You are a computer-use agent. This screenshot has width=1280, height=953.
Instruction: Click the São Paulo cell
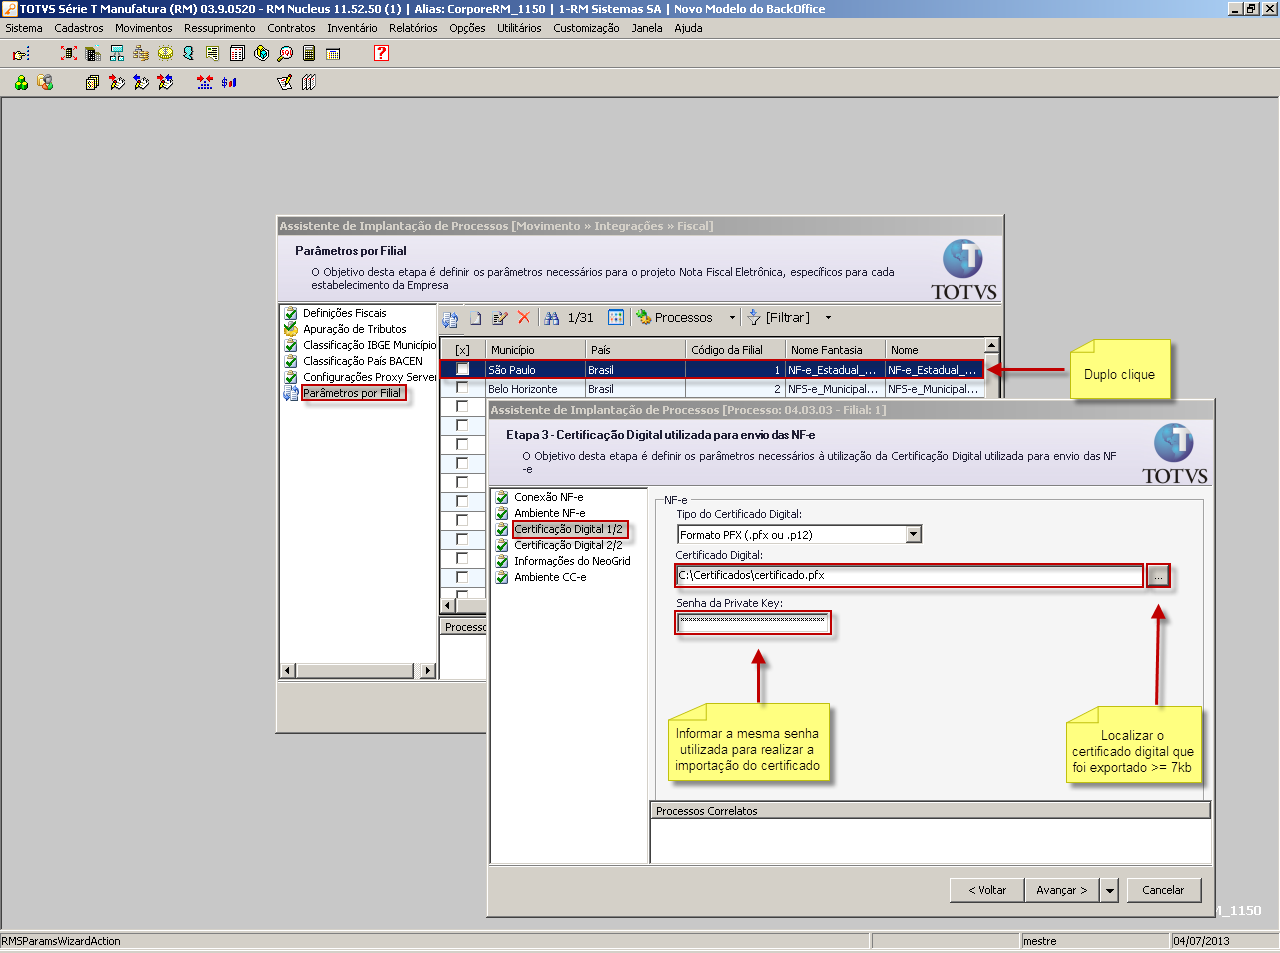click(535, 370)
